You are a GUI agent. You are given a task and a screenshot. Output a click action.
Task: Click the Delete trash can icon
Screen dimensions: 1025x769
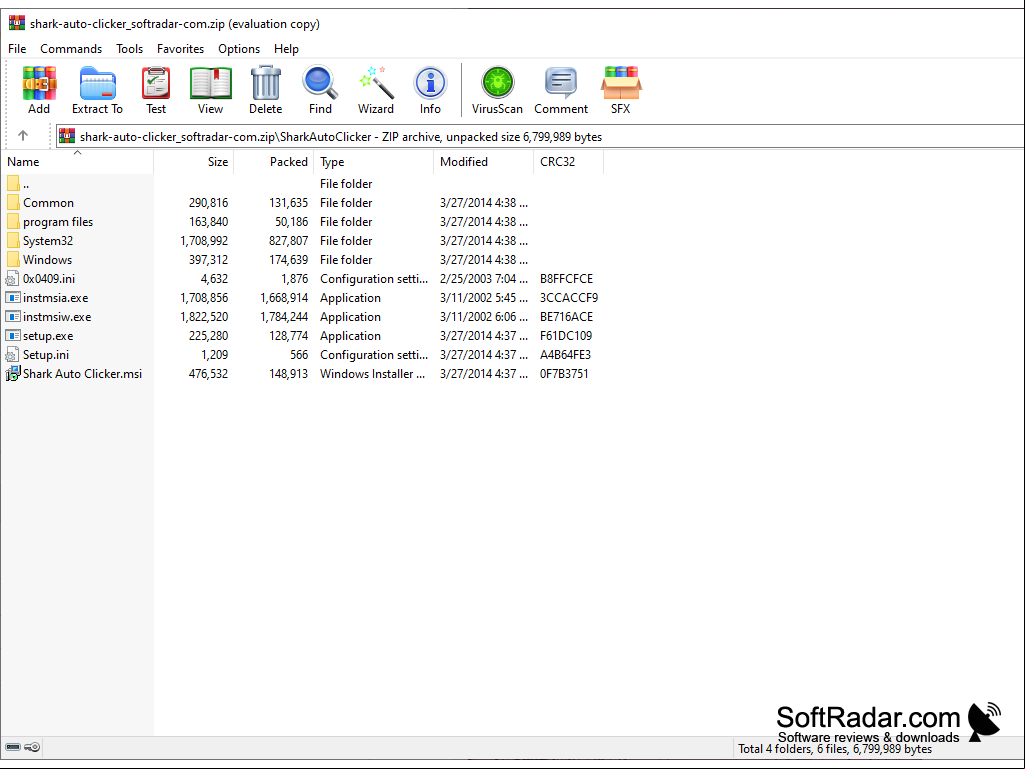pyautogui.click(x=265, y=83)
